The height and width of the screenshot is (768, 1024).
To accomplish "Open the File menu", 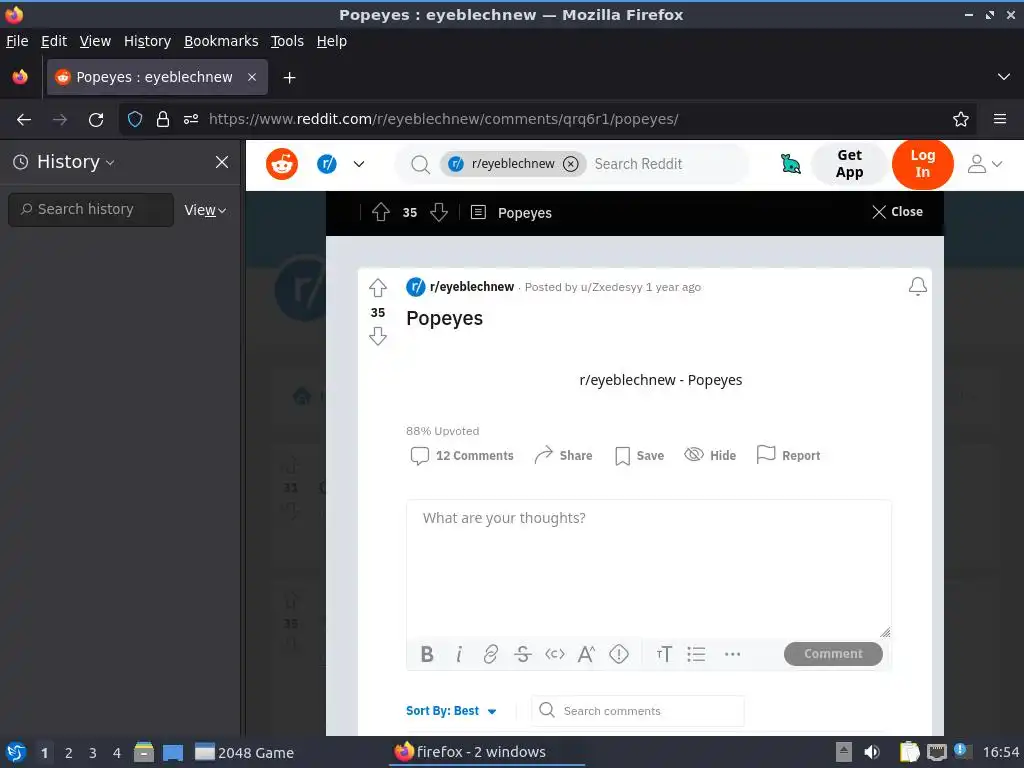I will point(17,41).
